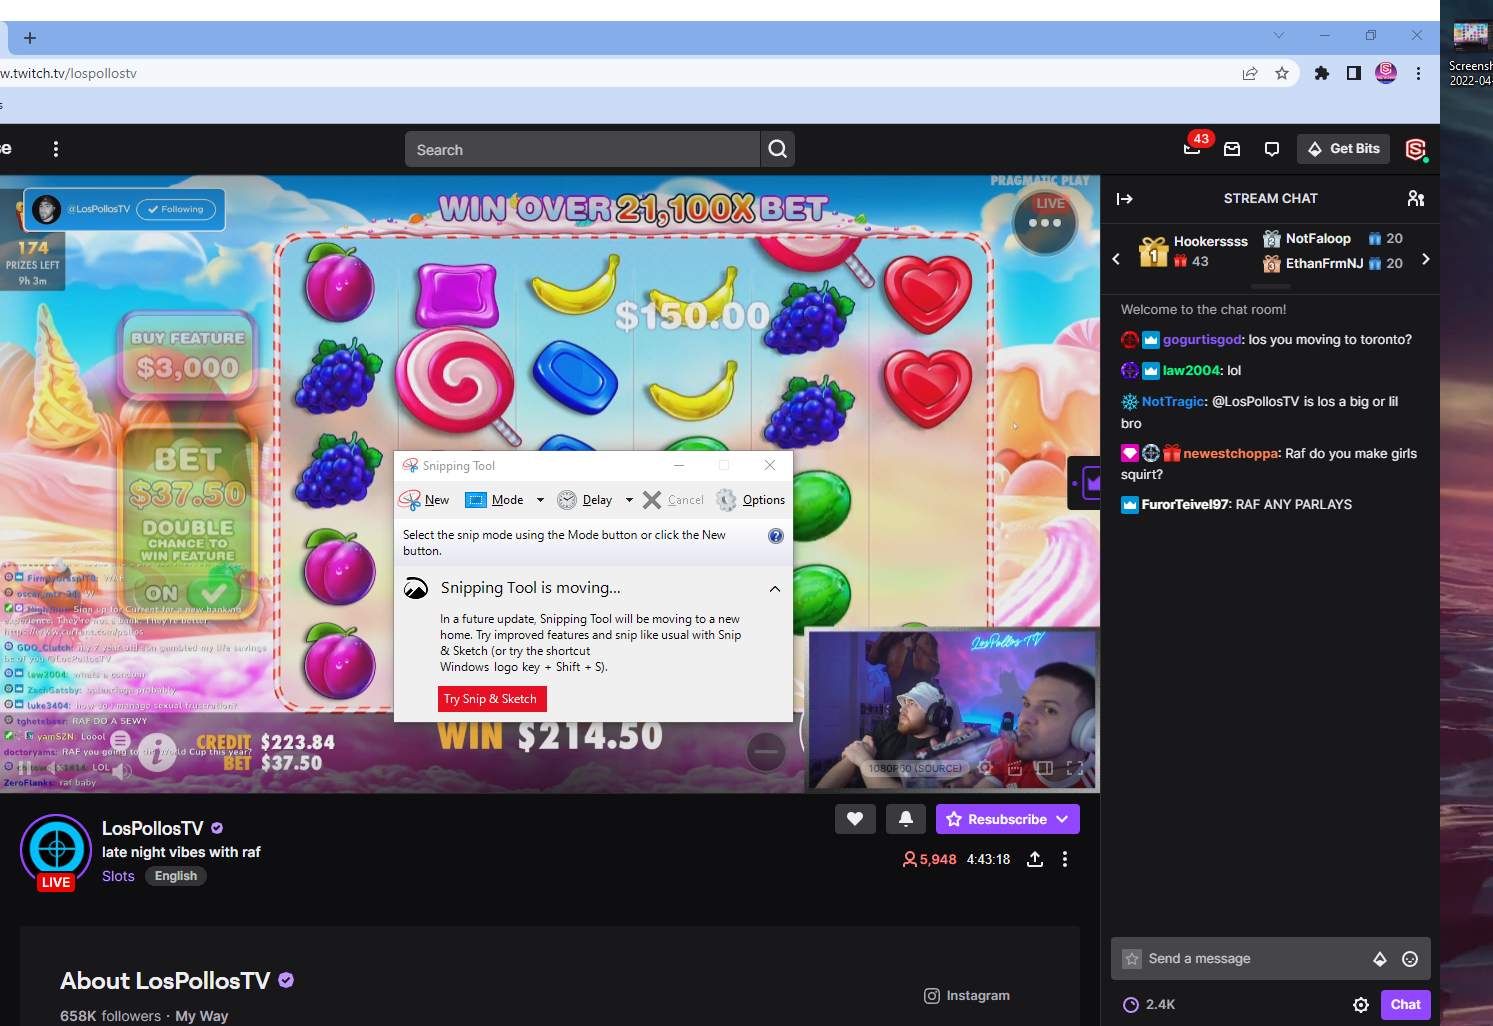Click Get Bits button
This screenshot has height=1026, width=1493.
[x=1343, y=149]
